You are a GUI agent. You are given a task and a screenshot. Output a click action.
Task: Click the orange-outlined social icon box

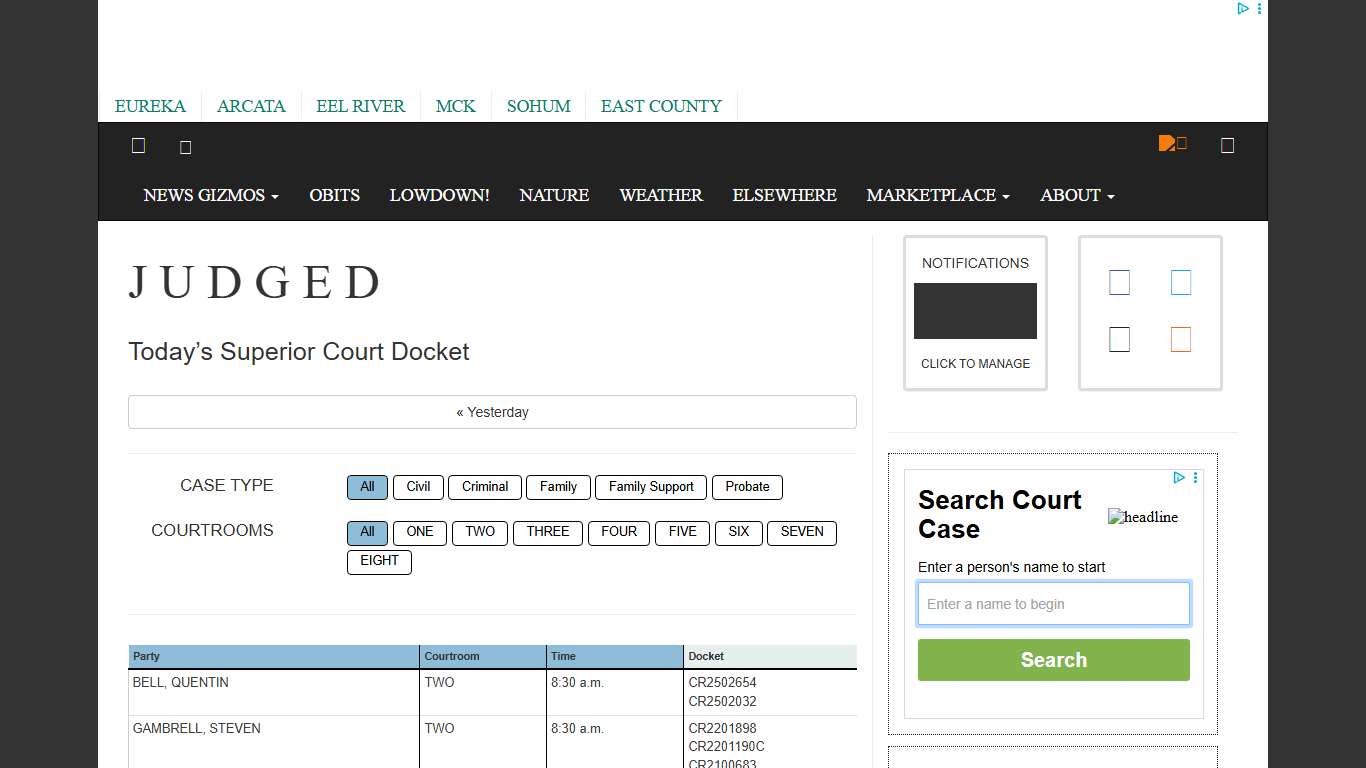coord(1180,340)
